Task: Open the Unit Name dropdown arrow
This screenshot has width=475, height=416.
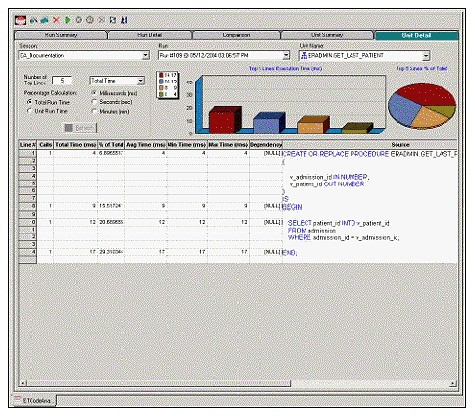Action: point(426,56)
